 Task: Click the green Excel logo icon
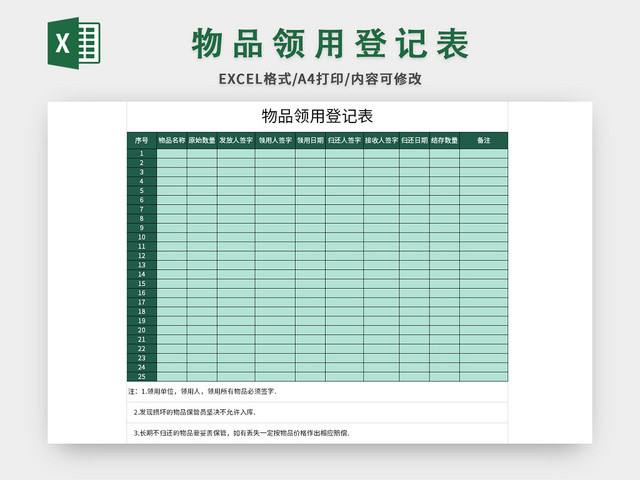pos(74,43)
